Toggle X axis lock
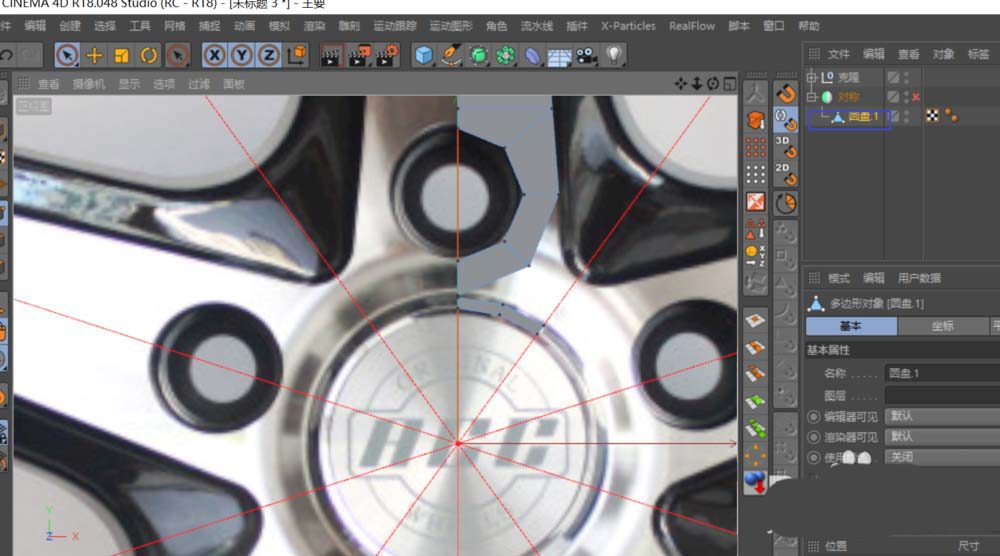 coord(214,55)
